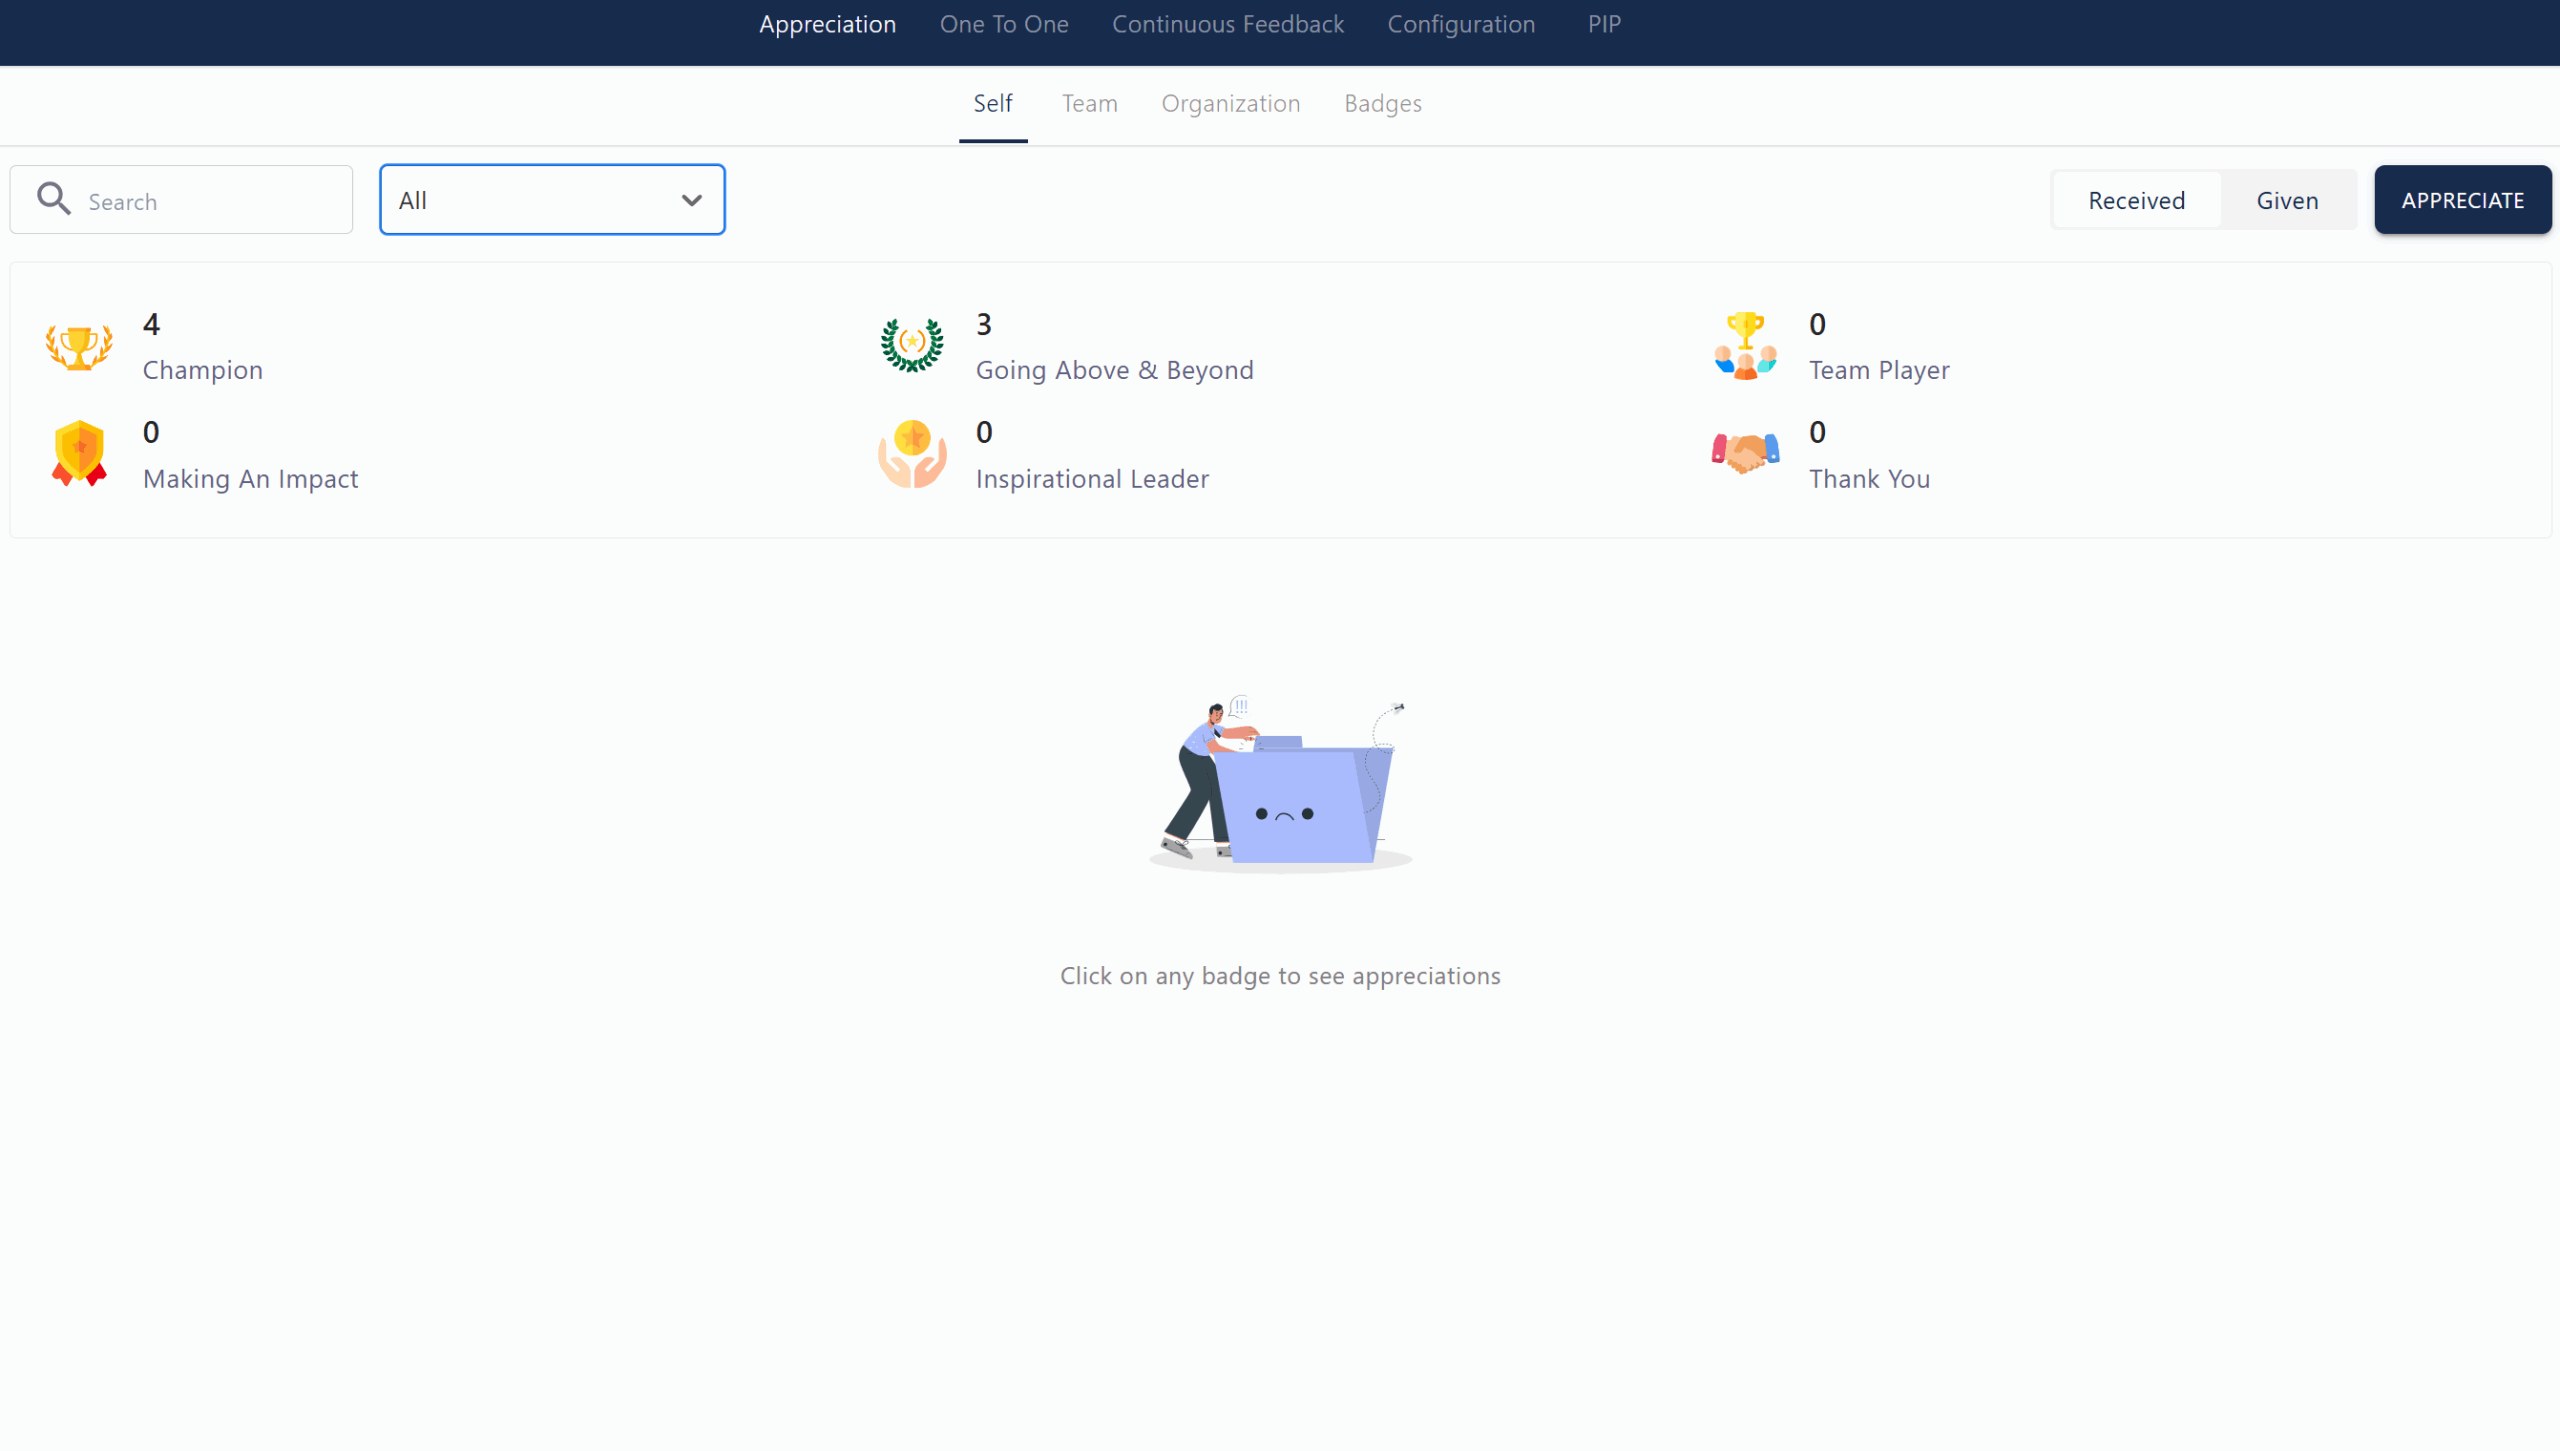Click the Champion count 4
The image size is (2560, 1451).
[151, 324]
